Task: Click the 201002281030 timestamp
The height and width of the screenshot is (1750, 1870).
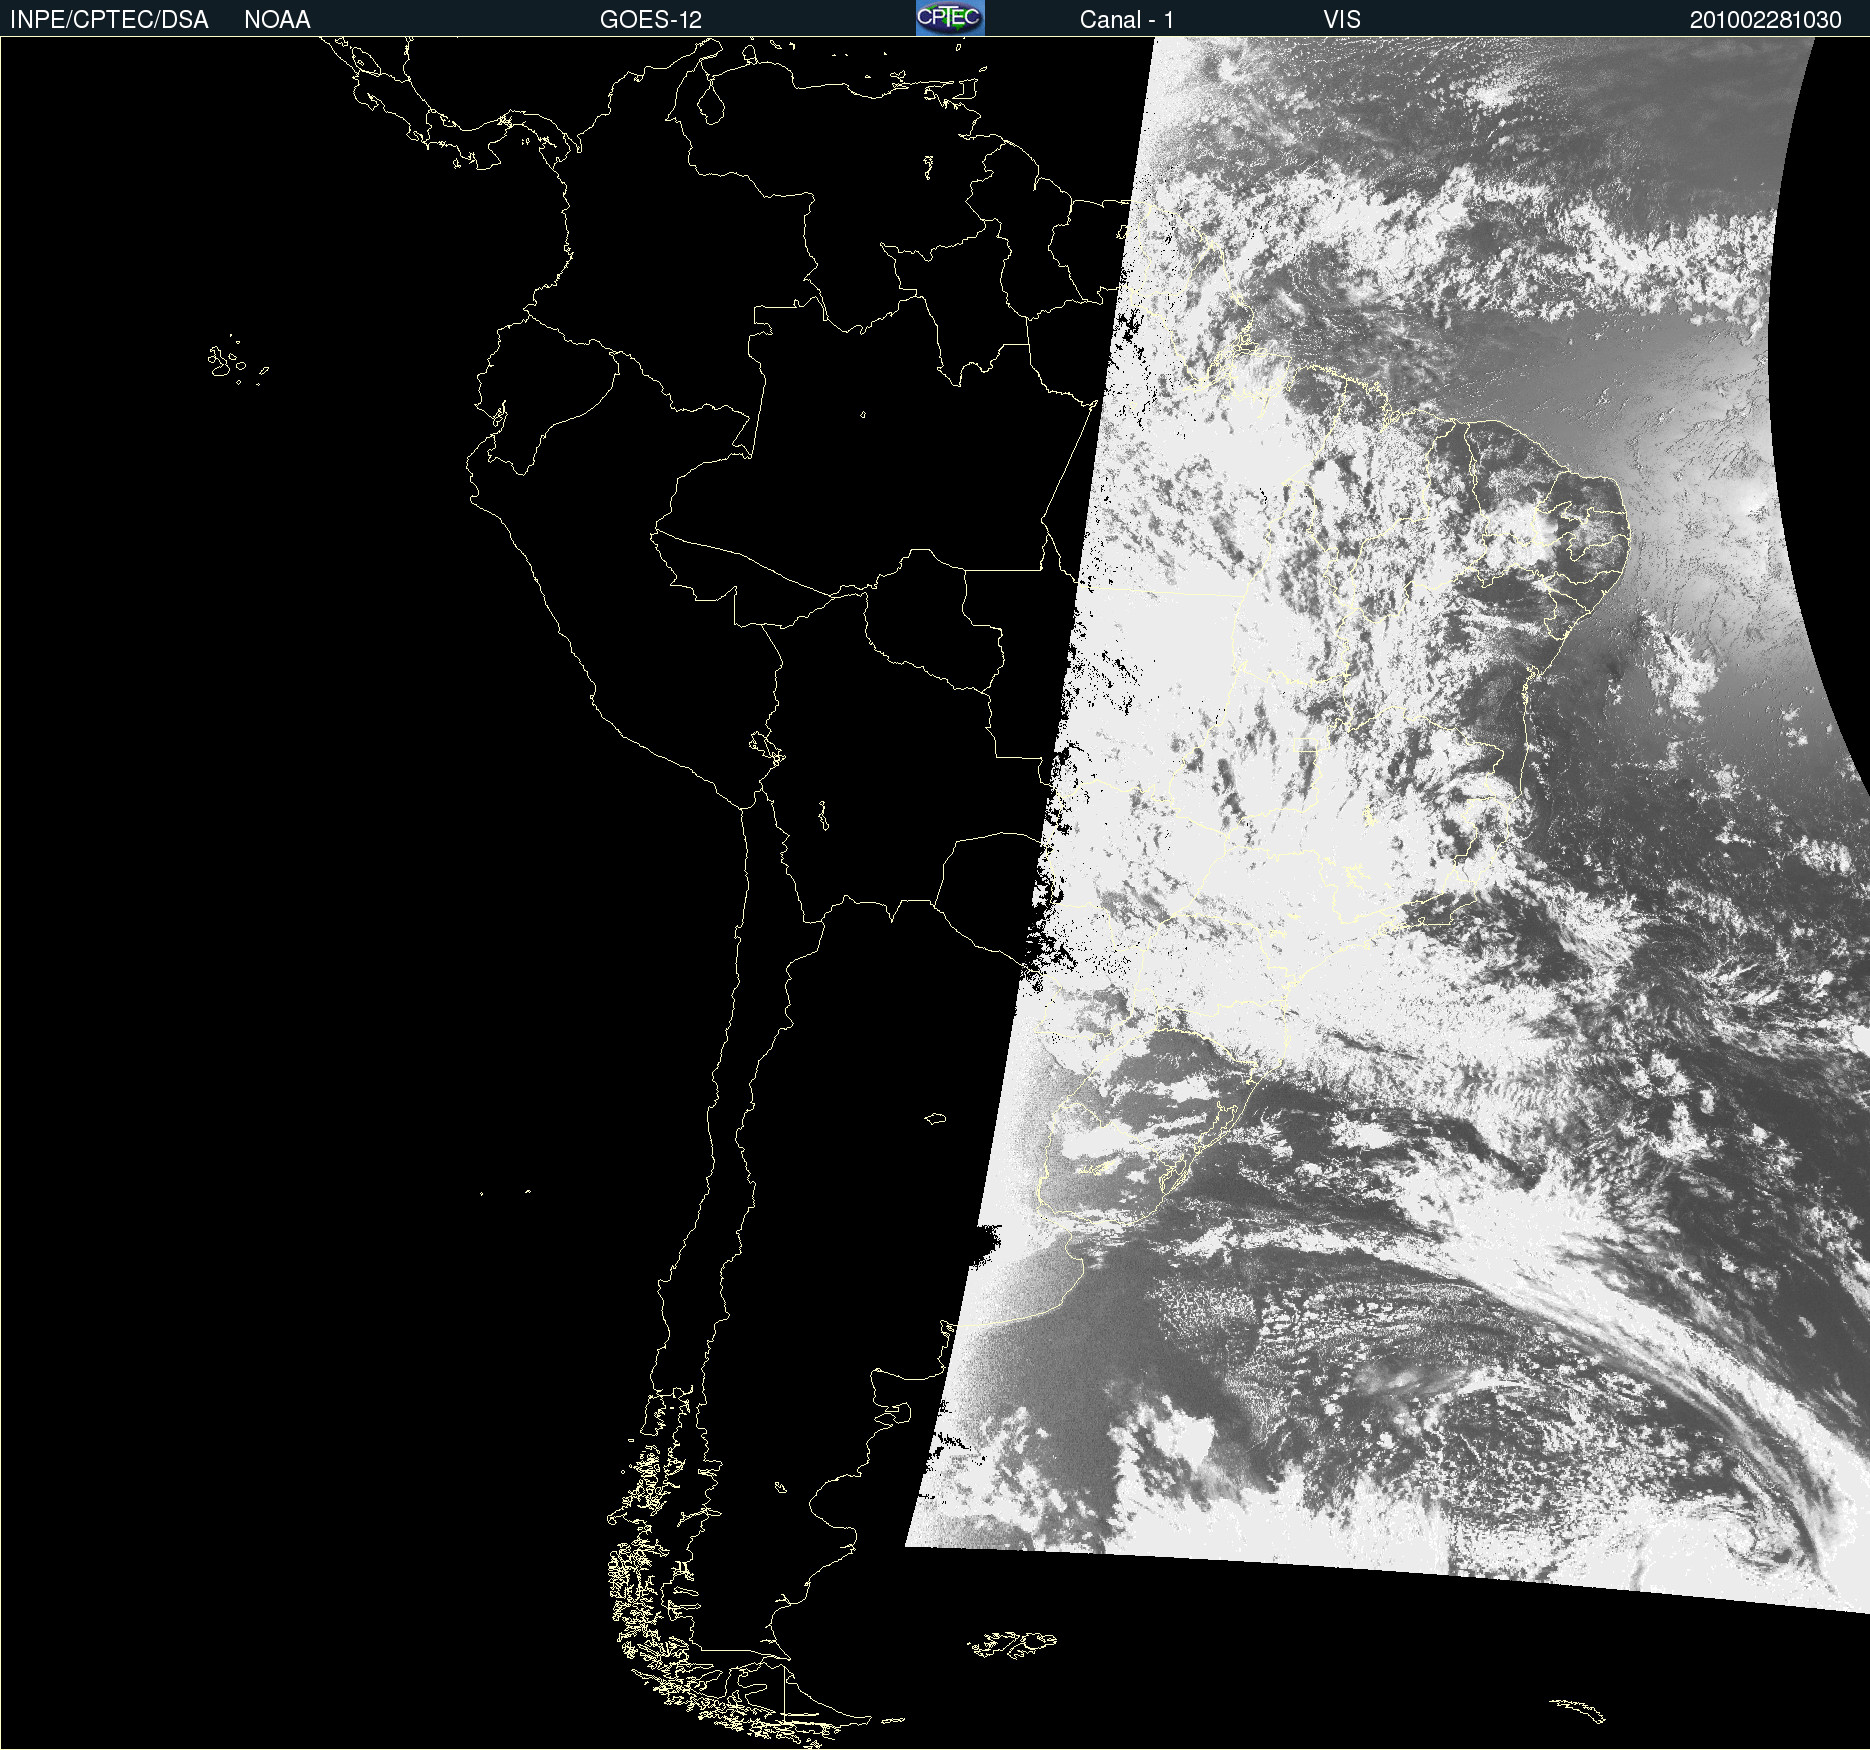Action: [x=1765, y=20]
